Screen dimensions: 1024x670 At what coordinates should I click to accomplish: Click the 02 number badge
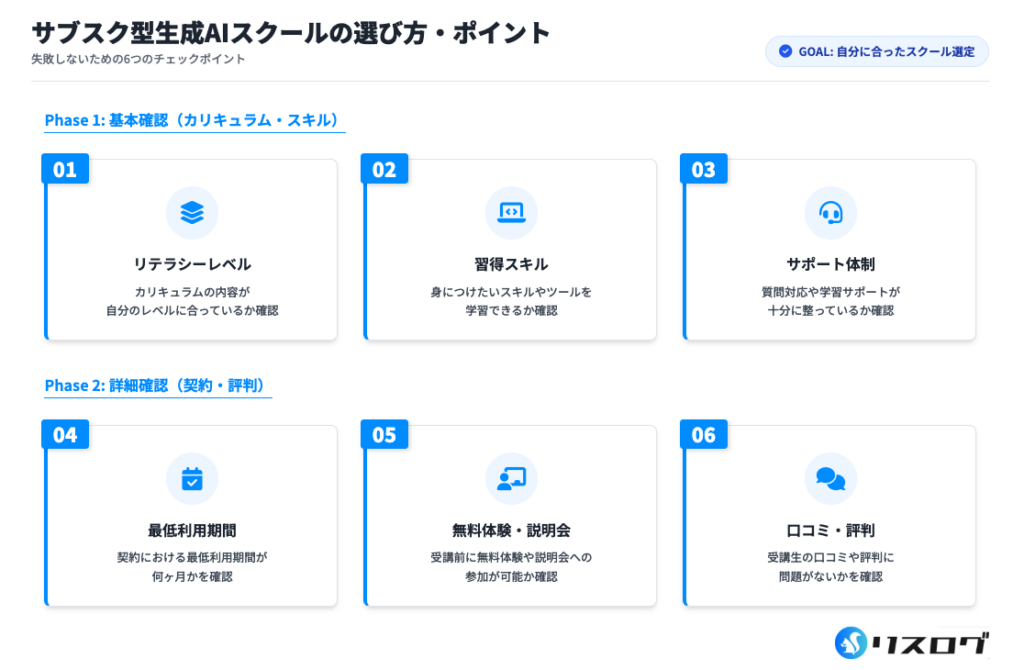click(384, 169)
